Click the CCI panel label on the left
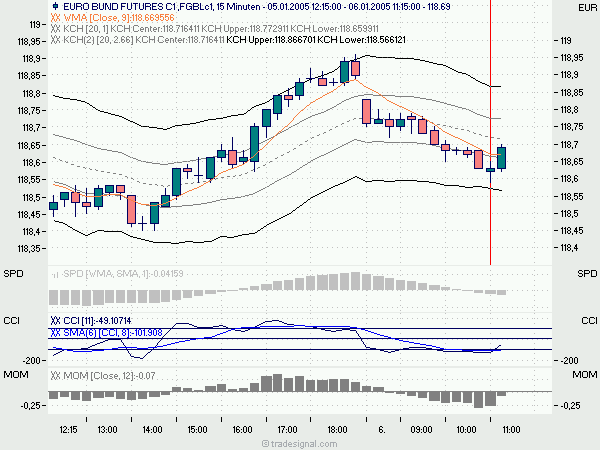This screenshot has width=600, height=450. tap(11, 321)
